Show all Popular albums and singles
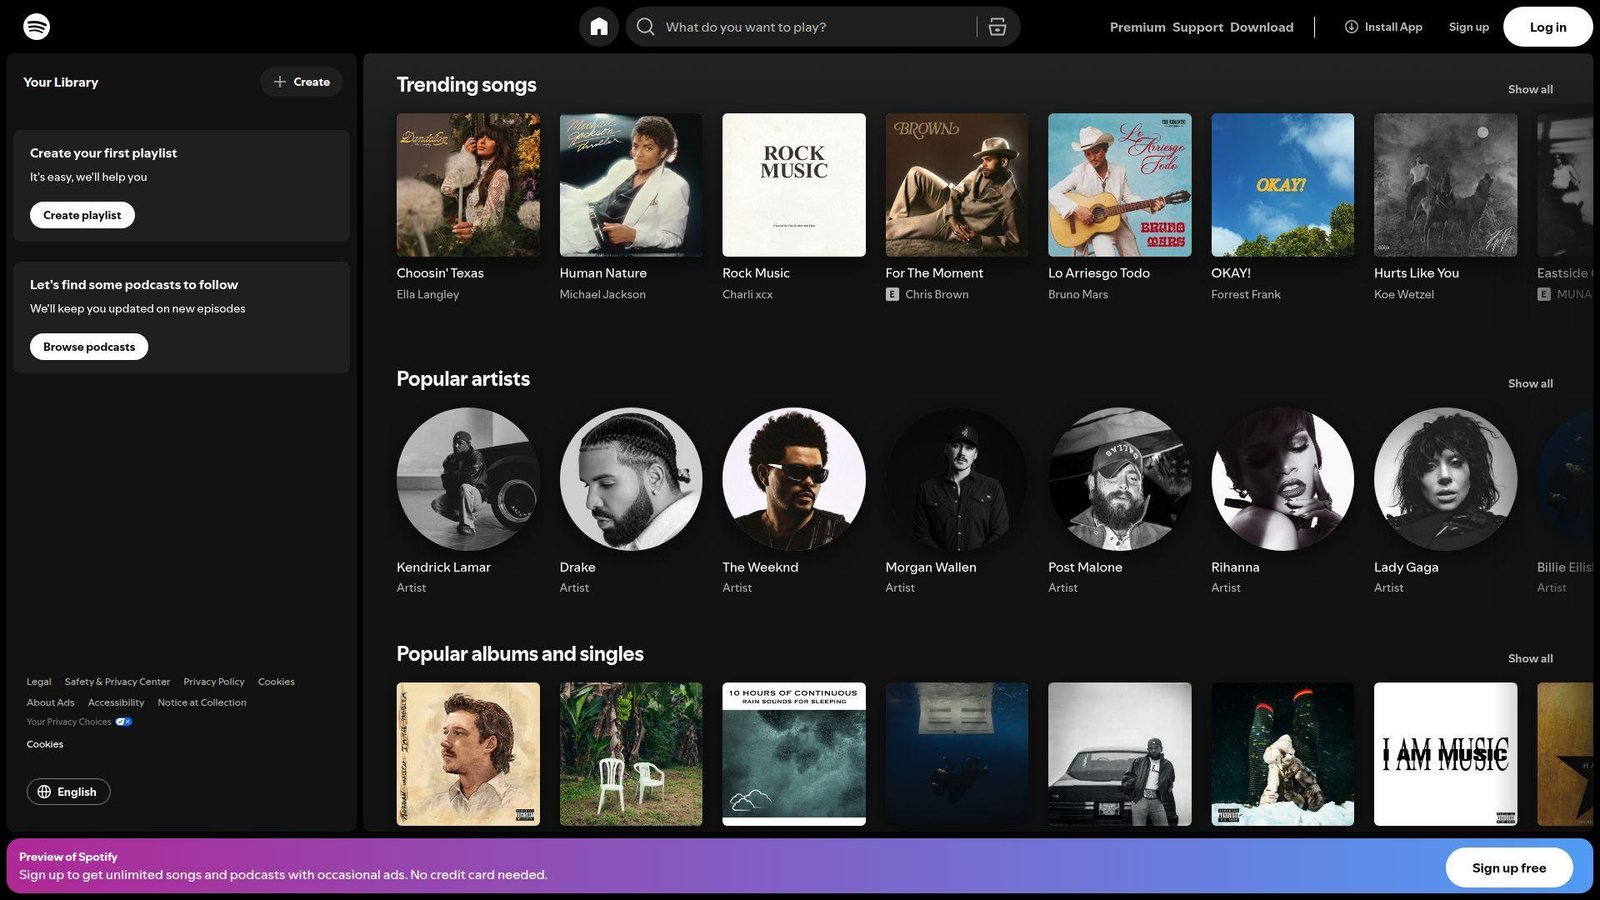 pyautogui.click(x=1530, y=659)
